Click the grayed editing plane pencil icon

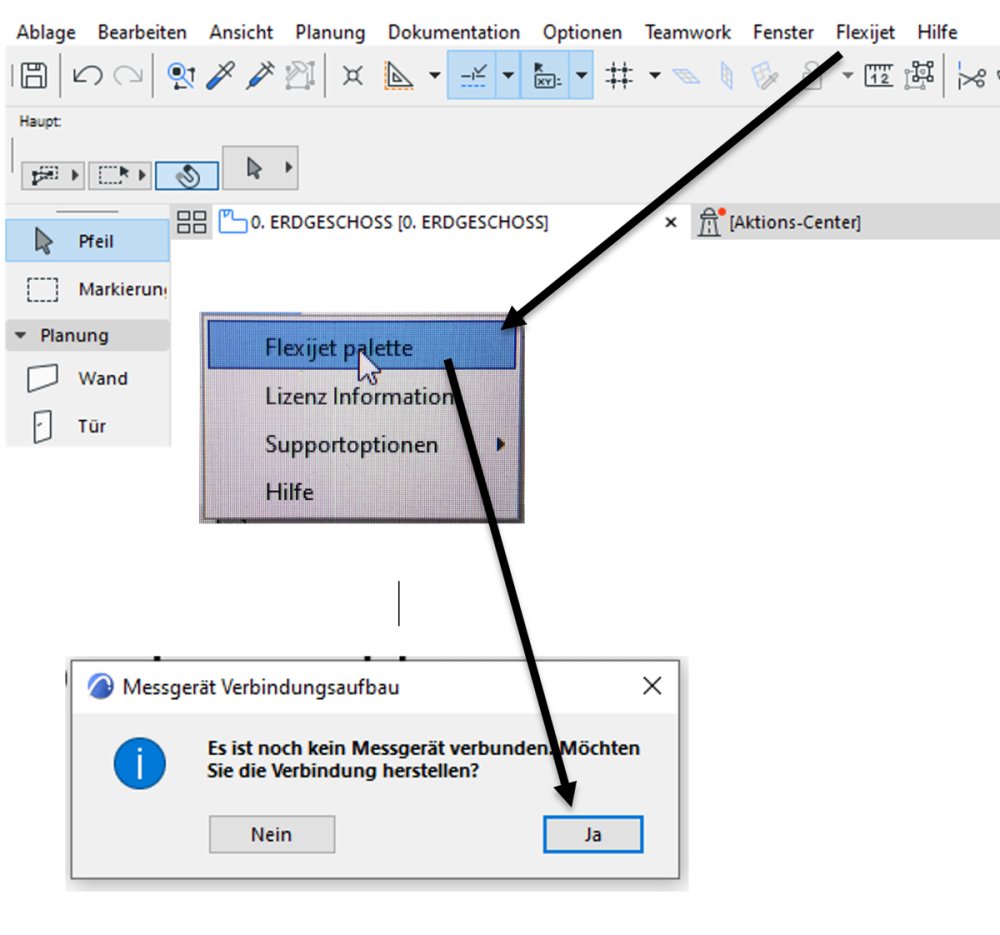click(x=765, y=76)
